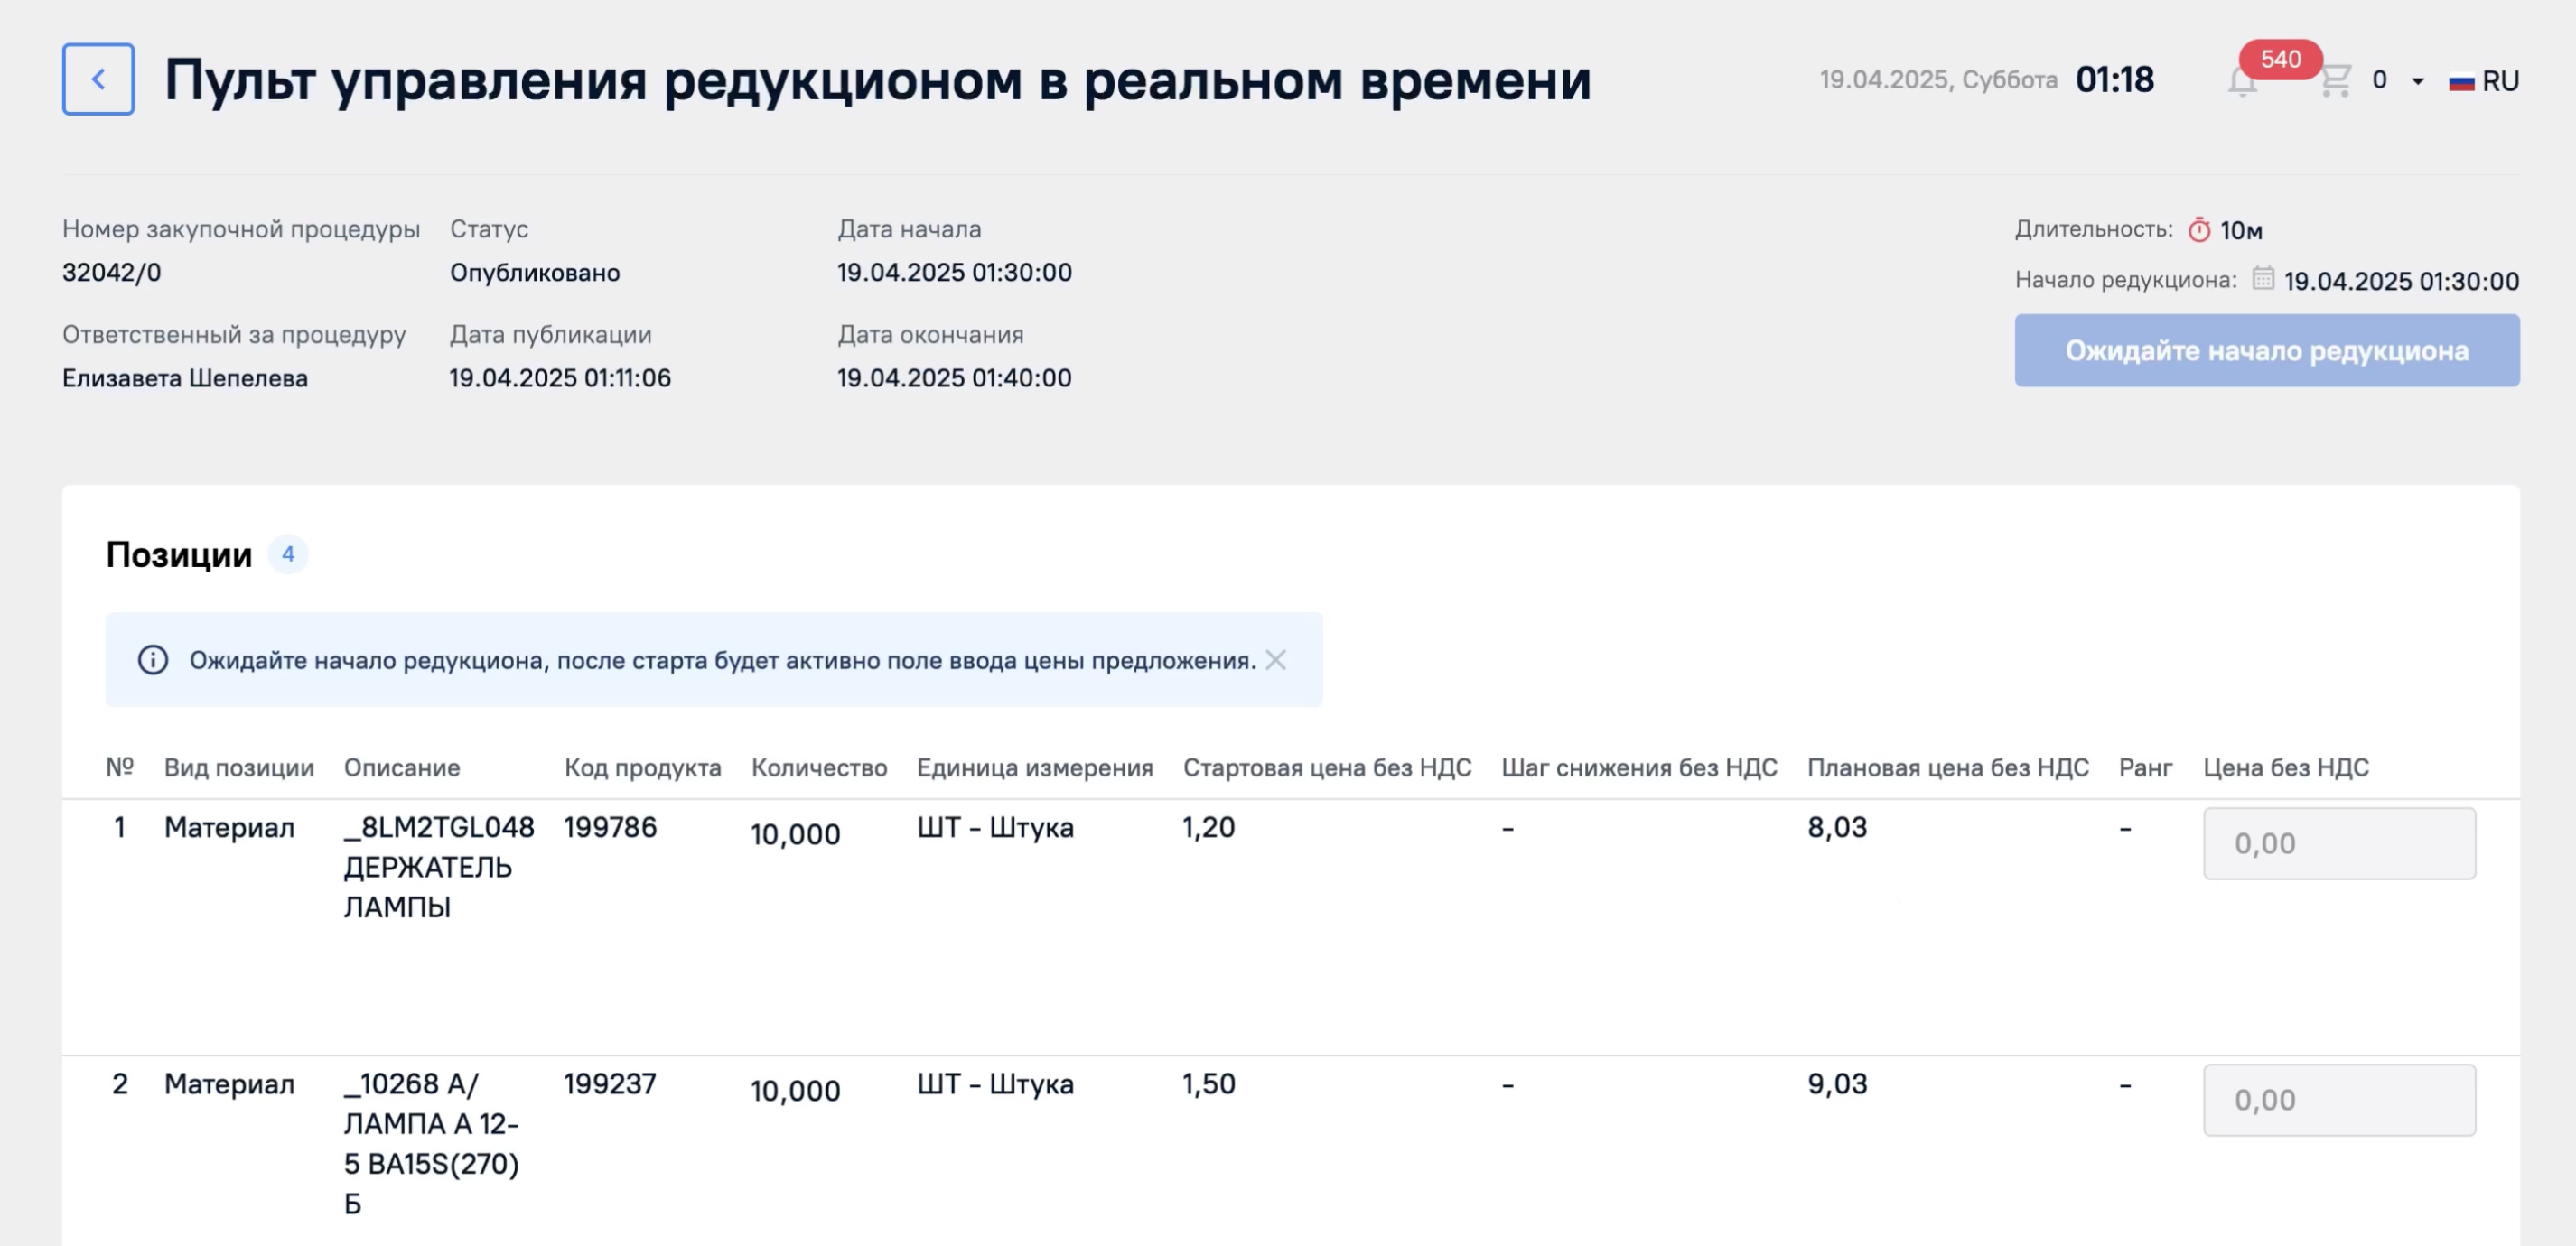Viewport: 2576px width, 1246px height.
Task: Click start price 1,50
Action: coord(1209,1084)
